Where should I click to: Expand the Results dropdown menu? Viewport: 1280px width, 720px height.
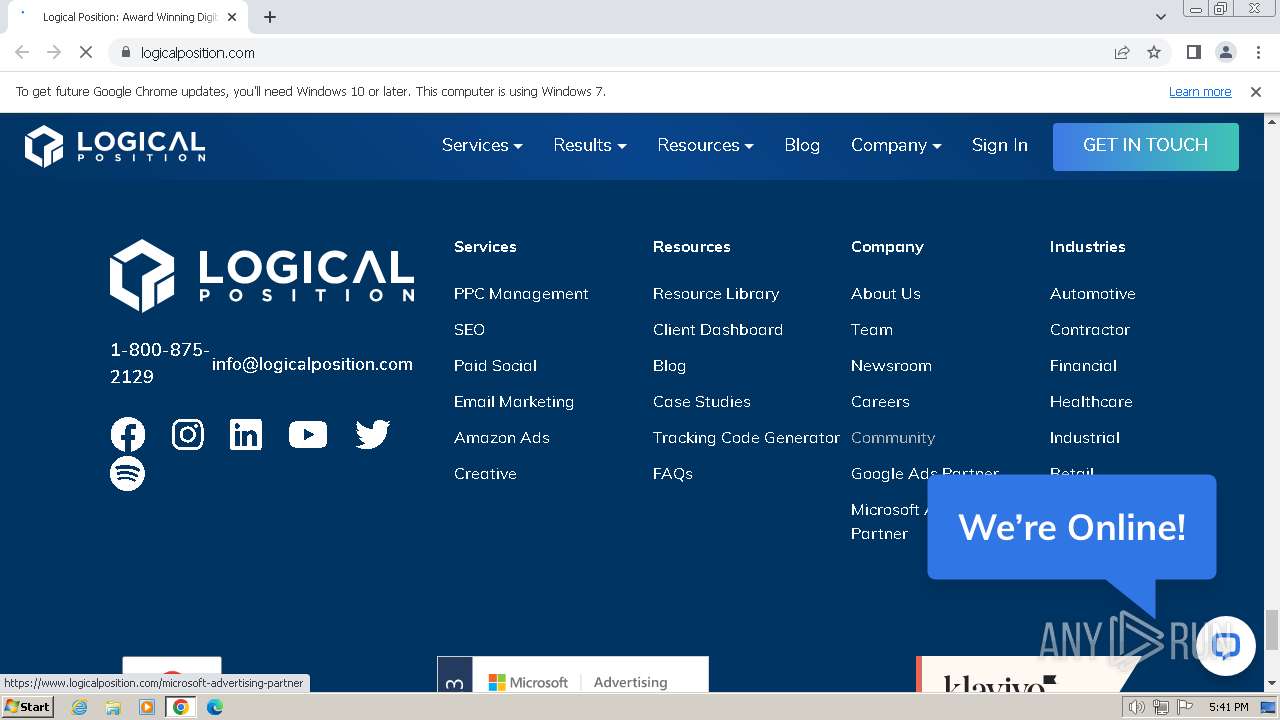click(x=590, y=146)
